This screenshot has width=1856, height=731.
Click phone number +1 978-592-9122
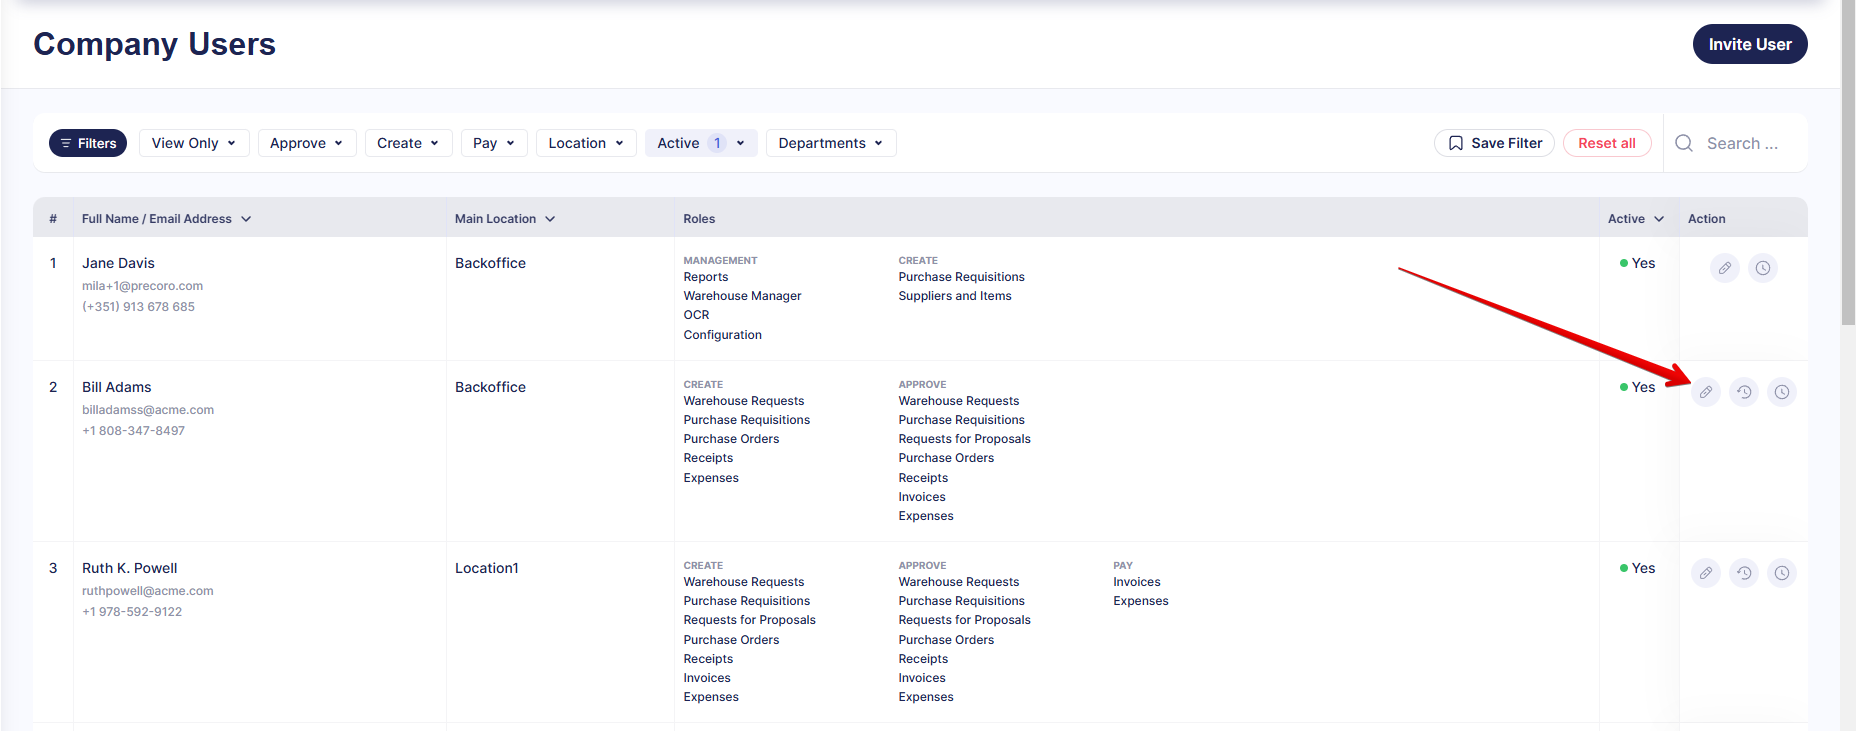click(132, 612)
